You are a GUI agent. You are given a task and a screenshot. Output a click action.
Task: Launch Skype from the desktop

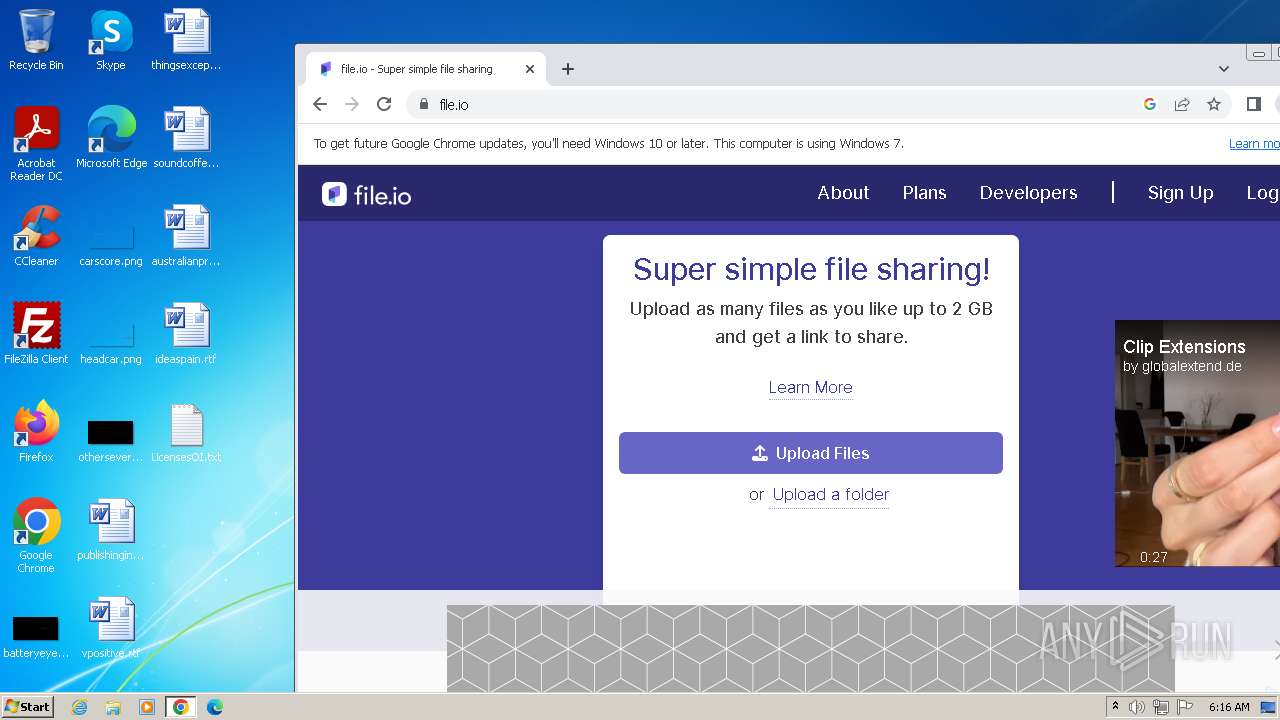pyautogui.click(x=110, y=40)
